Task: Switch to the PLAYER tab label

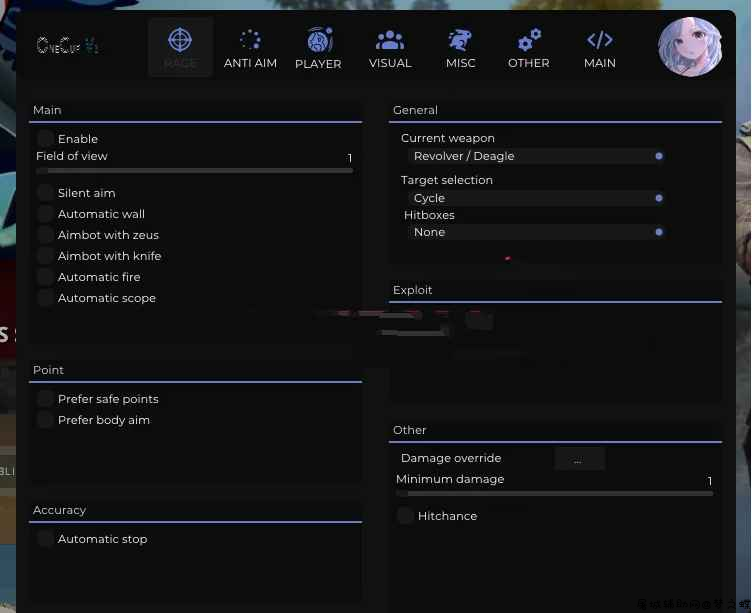Action: (318, 64)
